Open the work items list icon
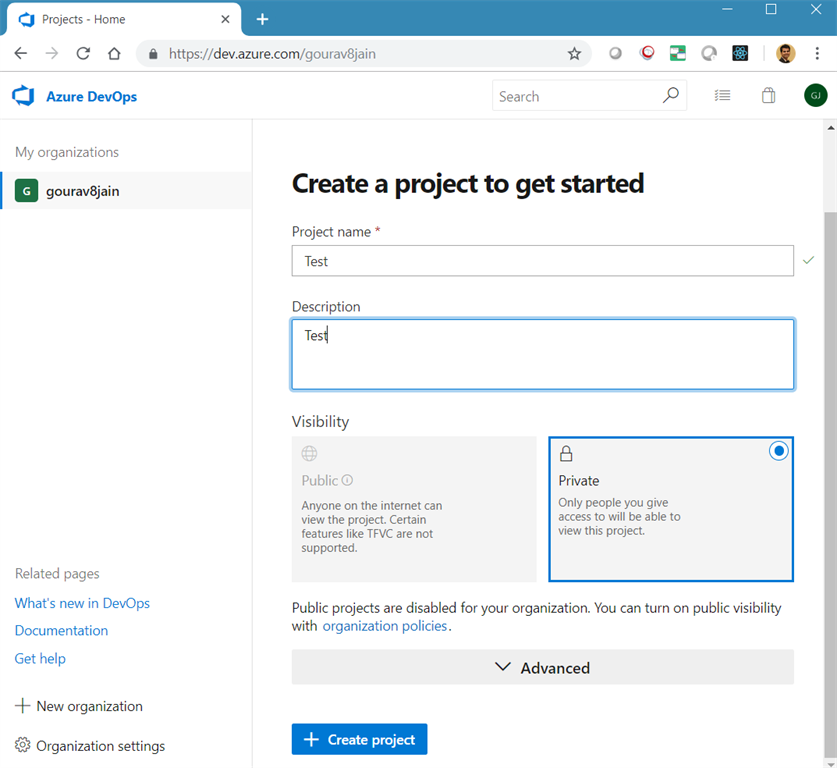837x768 pixels. (x=722, y=96)
